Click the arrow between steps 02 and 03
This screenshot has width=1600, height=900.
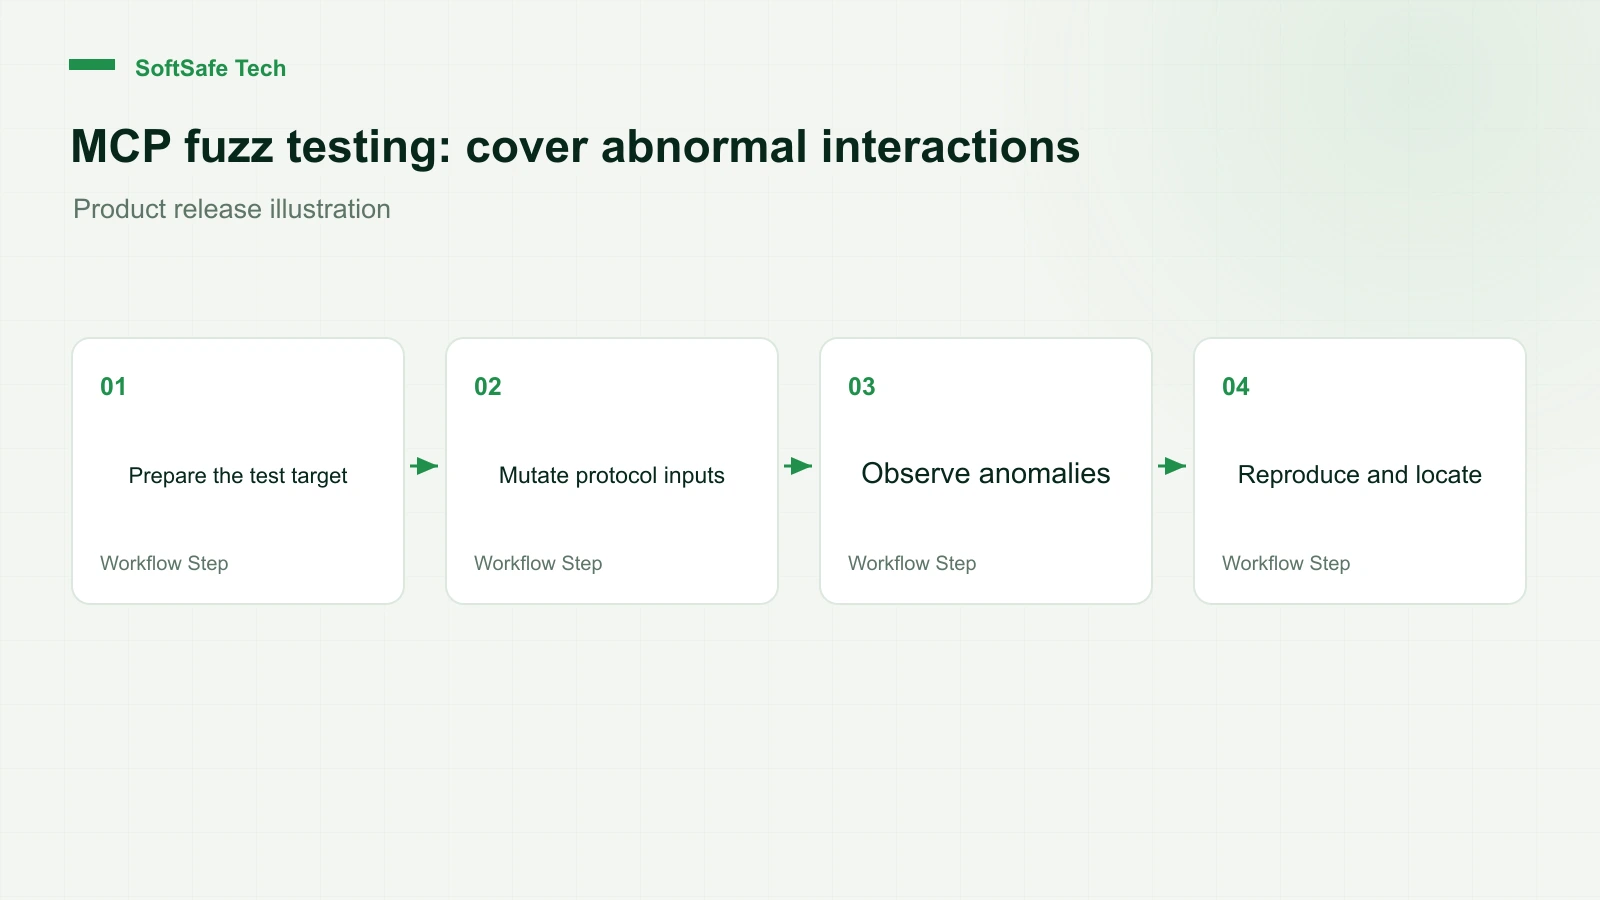[799, 466]
